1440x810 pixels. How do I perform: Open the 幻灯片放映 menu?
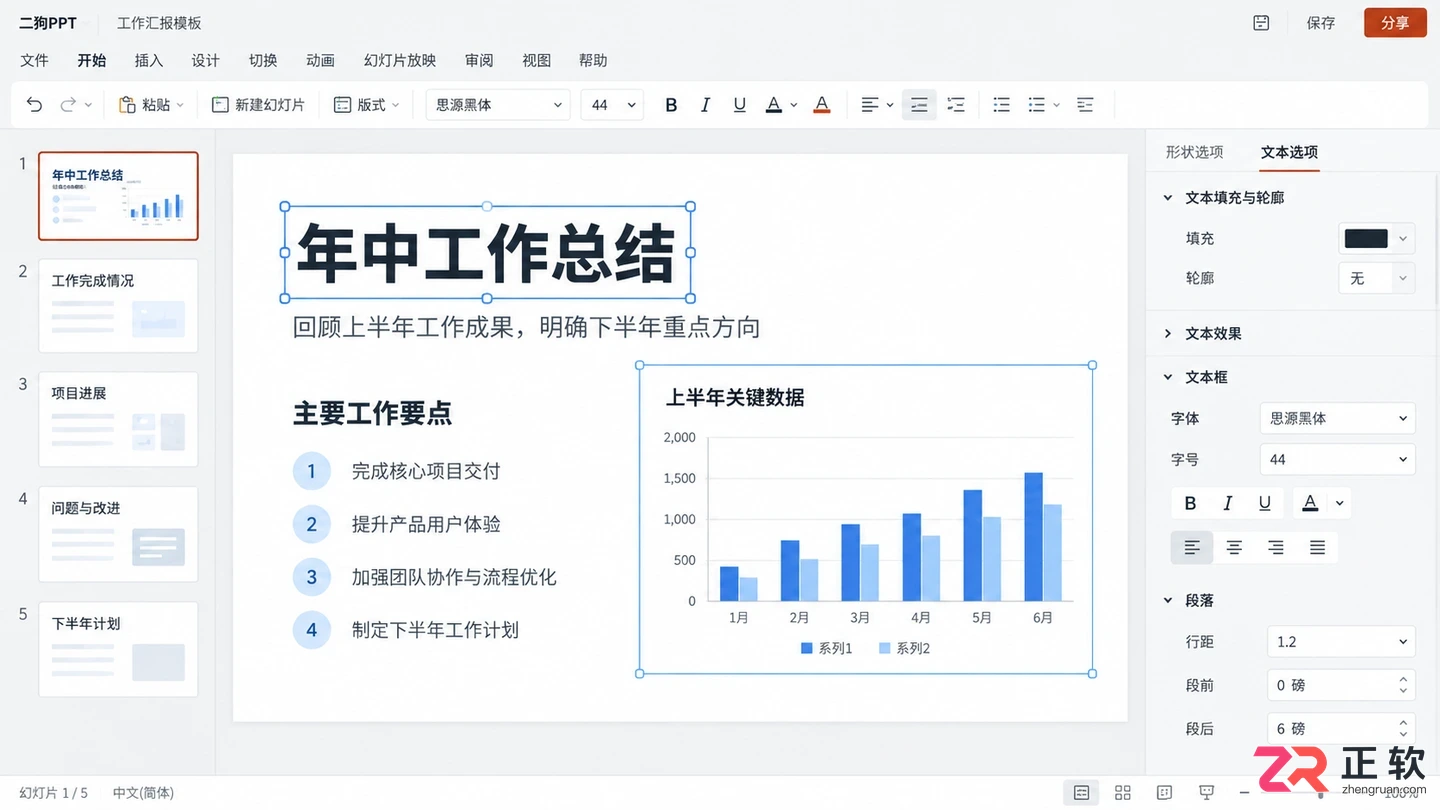pos(400,60)
